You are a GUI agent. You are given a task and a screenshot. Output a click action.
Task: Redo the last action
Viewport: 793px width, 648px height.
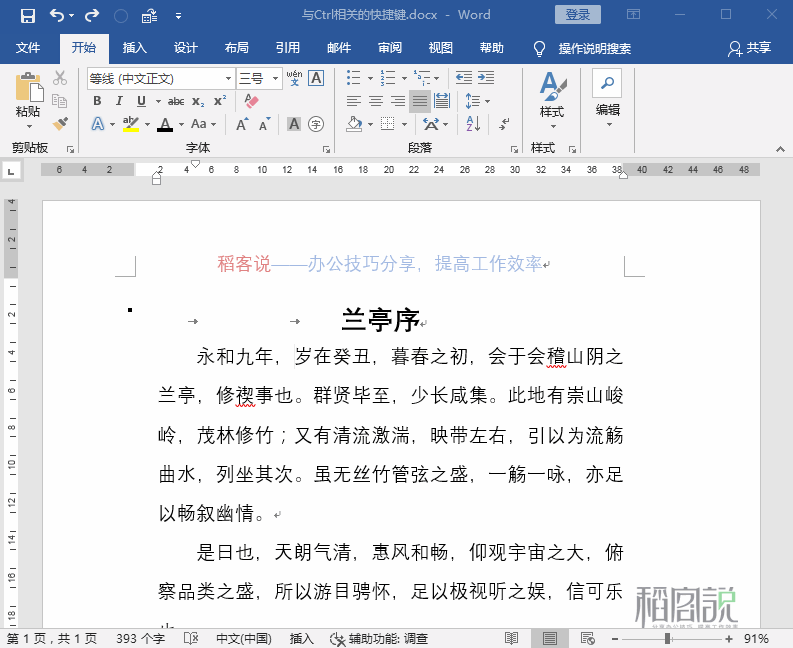click(92, 16)
